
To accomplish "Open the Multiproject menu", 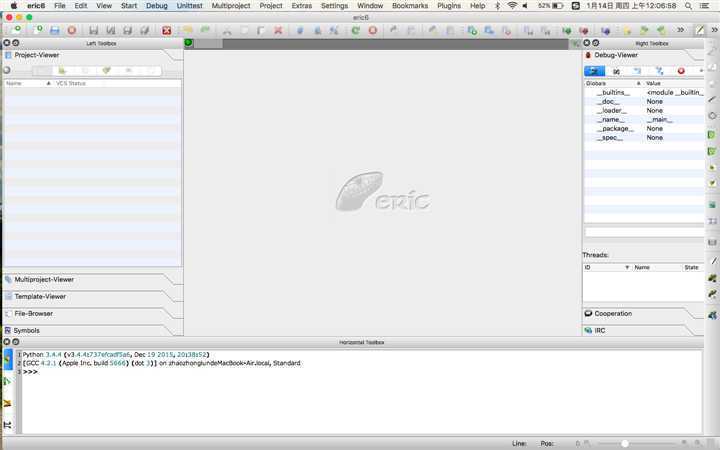I will point(231,6).
